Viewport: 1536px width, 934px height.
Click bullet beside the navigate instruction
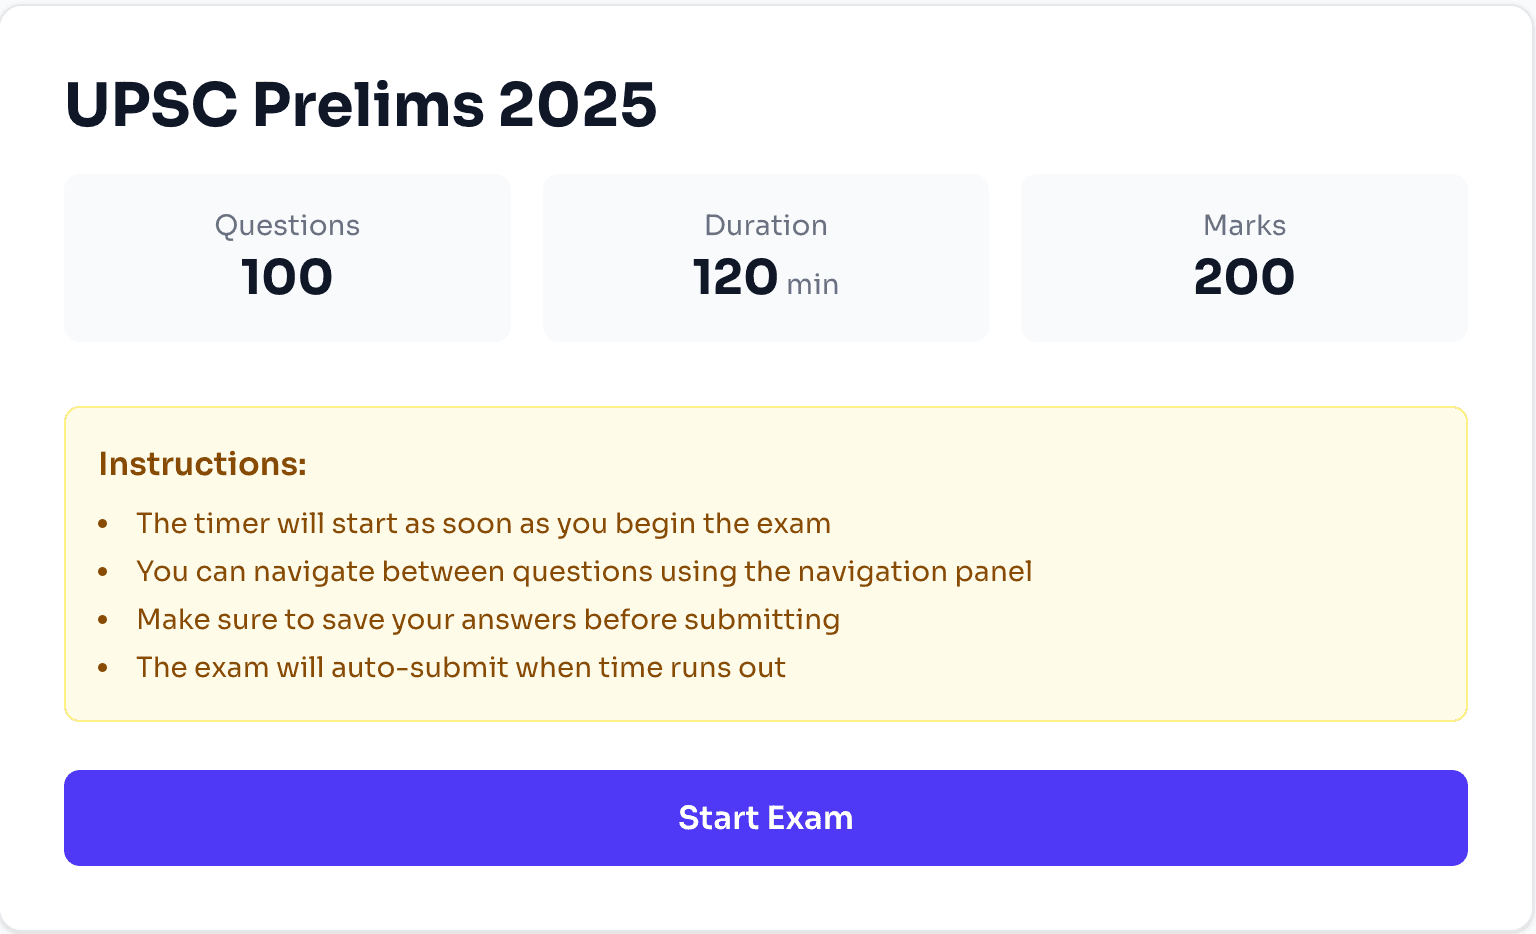pyautogui.click(x=103, y=572)
